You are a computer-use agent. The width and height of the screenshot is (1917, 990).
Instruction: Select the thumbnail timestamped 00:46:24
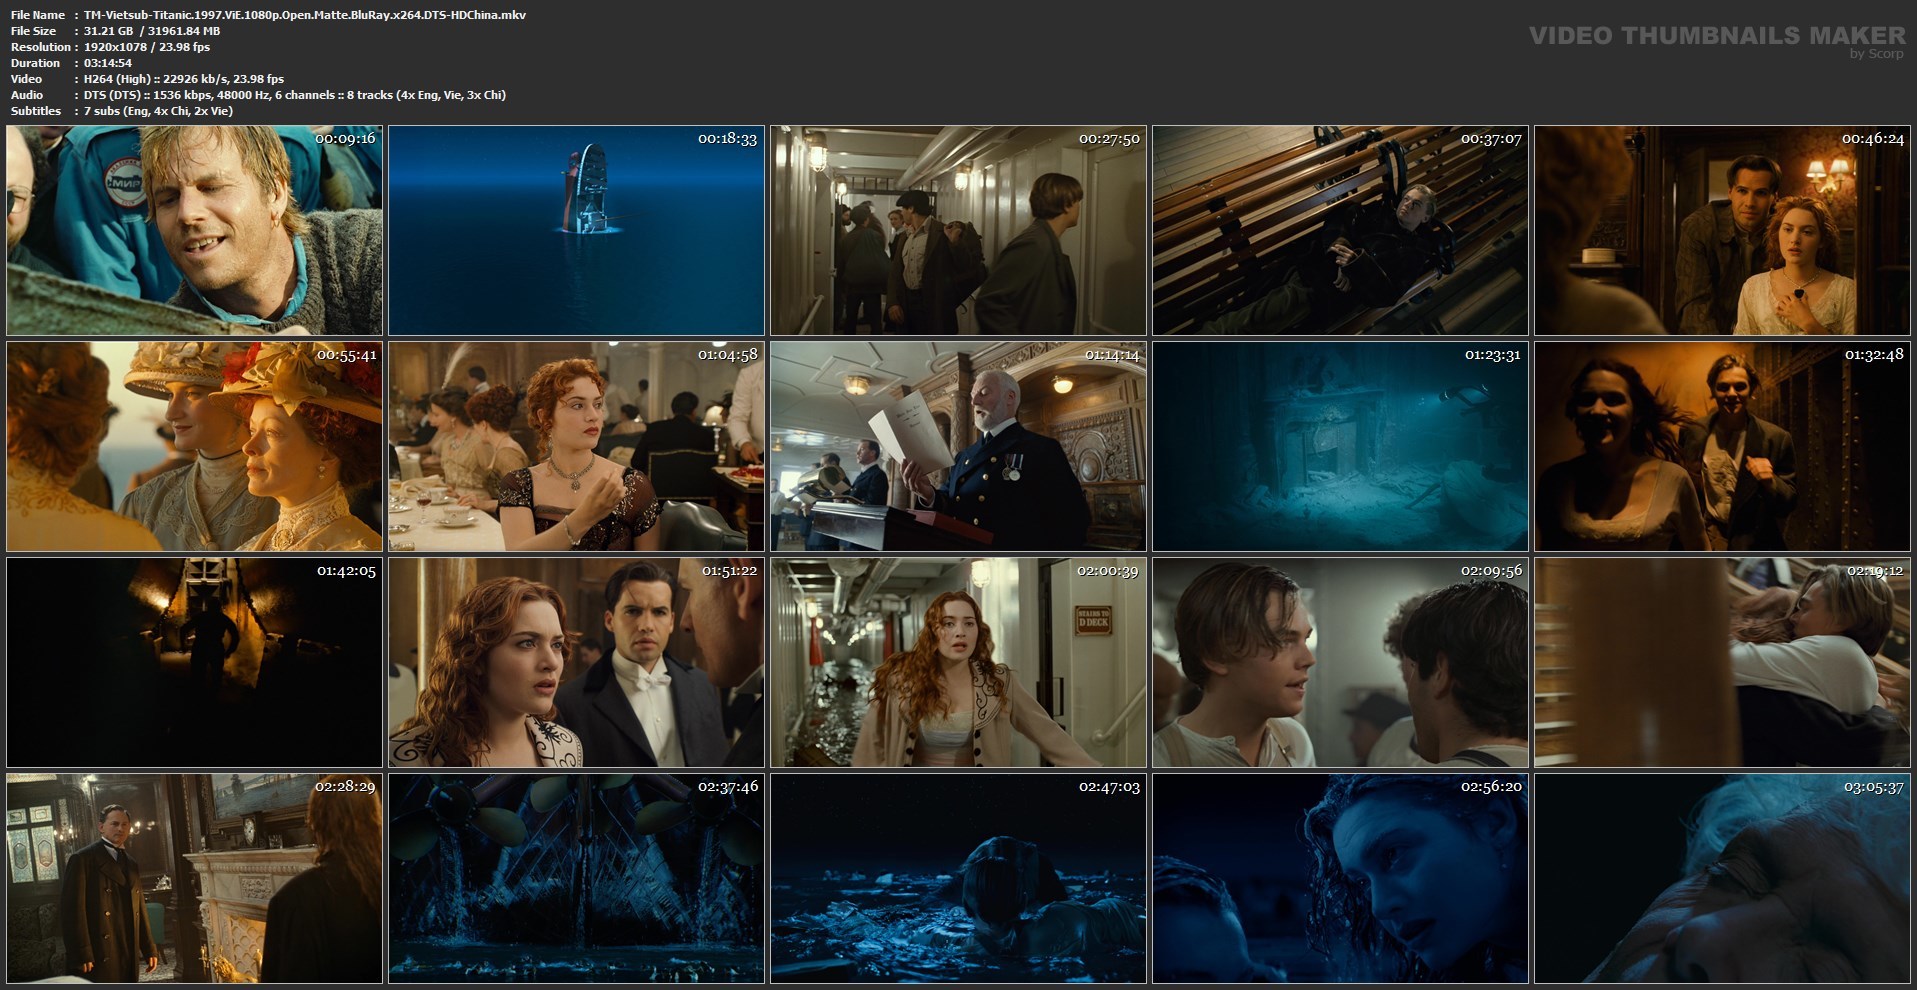(x=1722, y=230)
